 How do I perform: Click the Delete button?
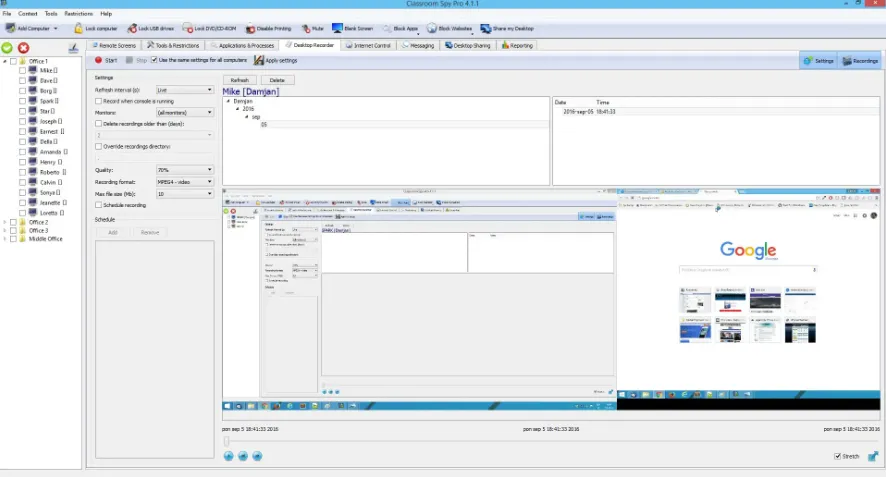[277, 80]
